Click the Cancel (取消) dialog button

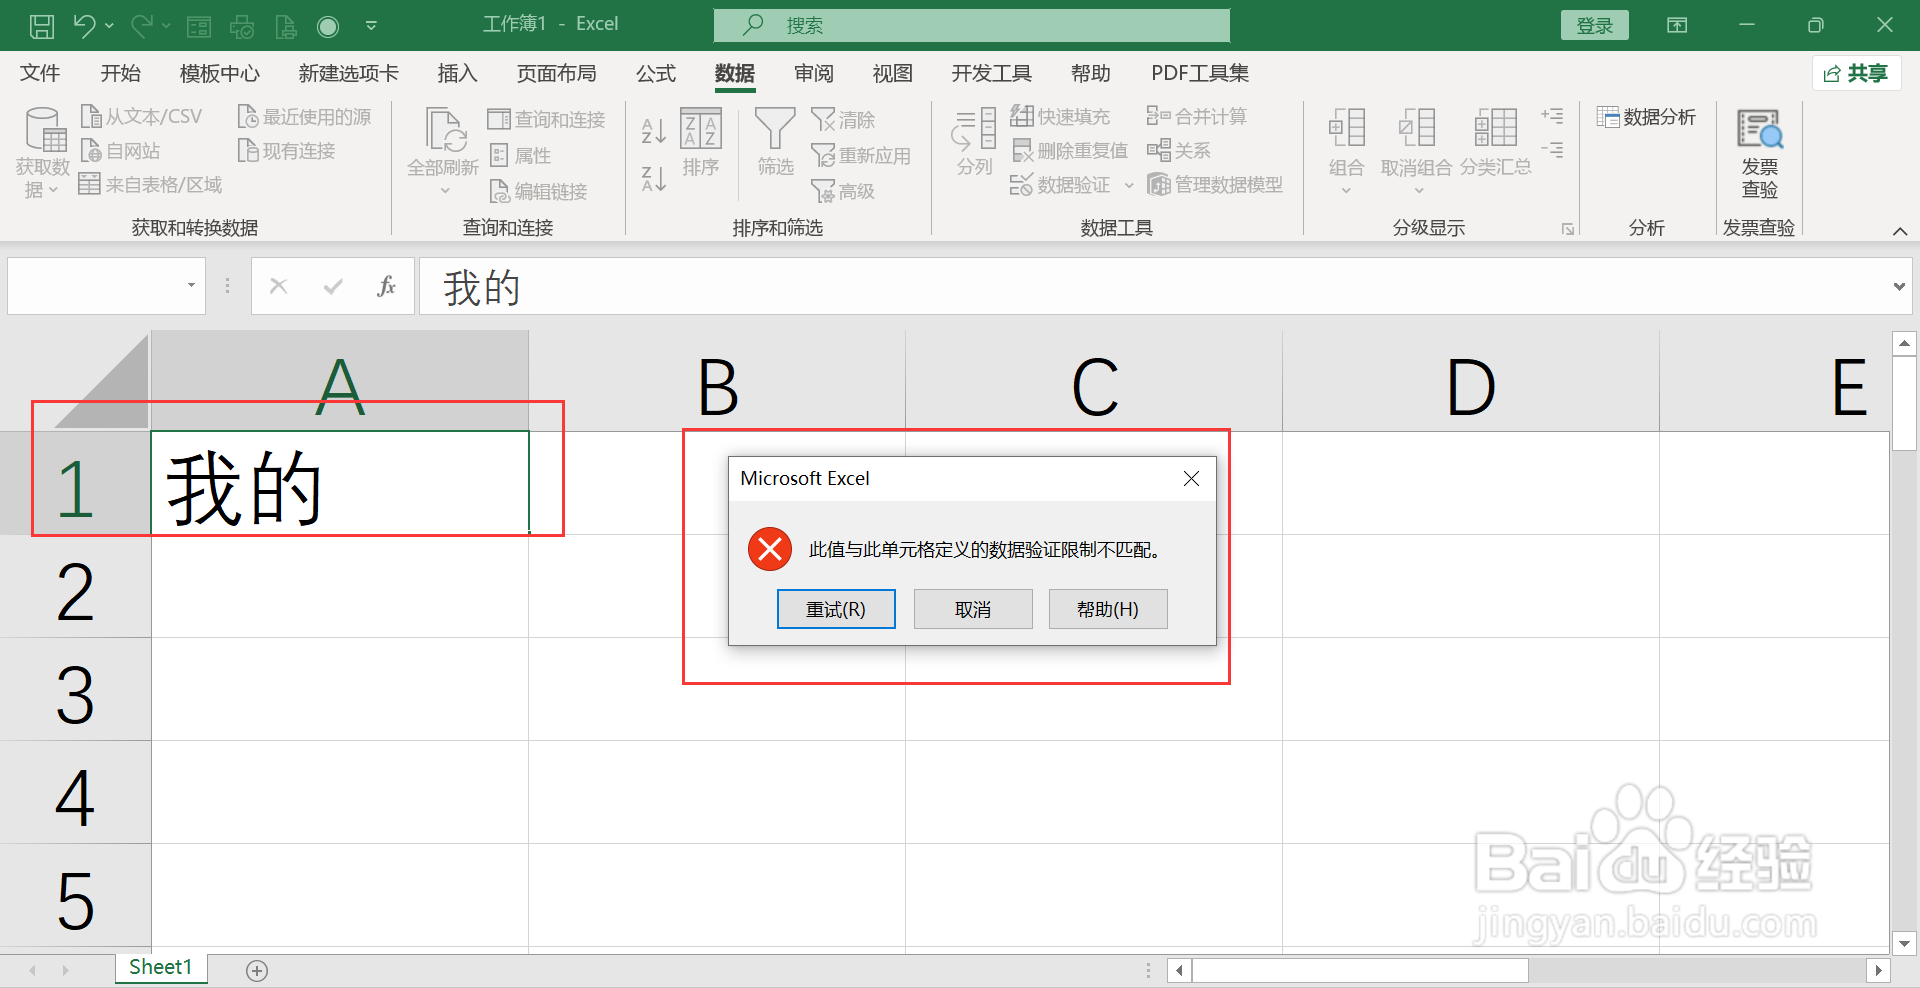tap(973, 609)
